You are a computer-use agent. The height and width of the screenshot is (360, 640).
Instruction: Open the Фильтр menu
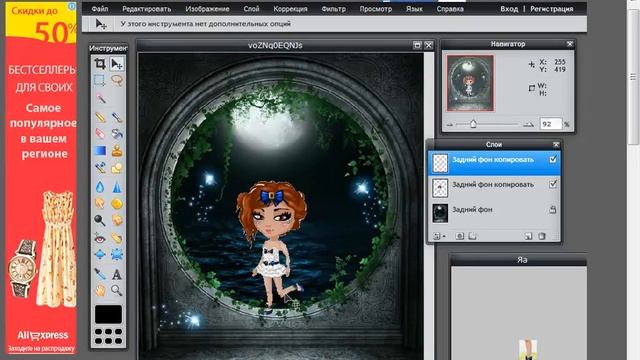click(333, 9)
